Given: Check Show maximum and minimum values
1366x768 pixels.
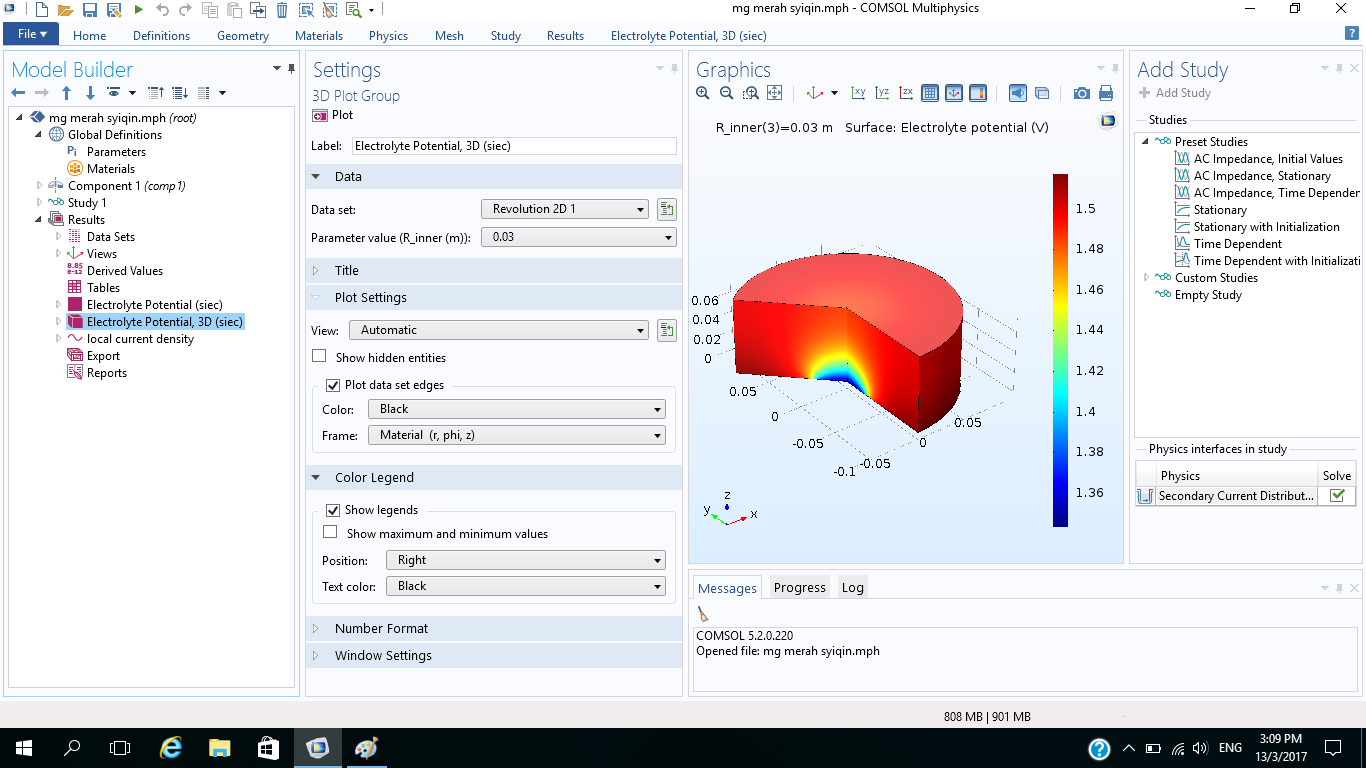Looking at the screenshot, I should [330, 533].
